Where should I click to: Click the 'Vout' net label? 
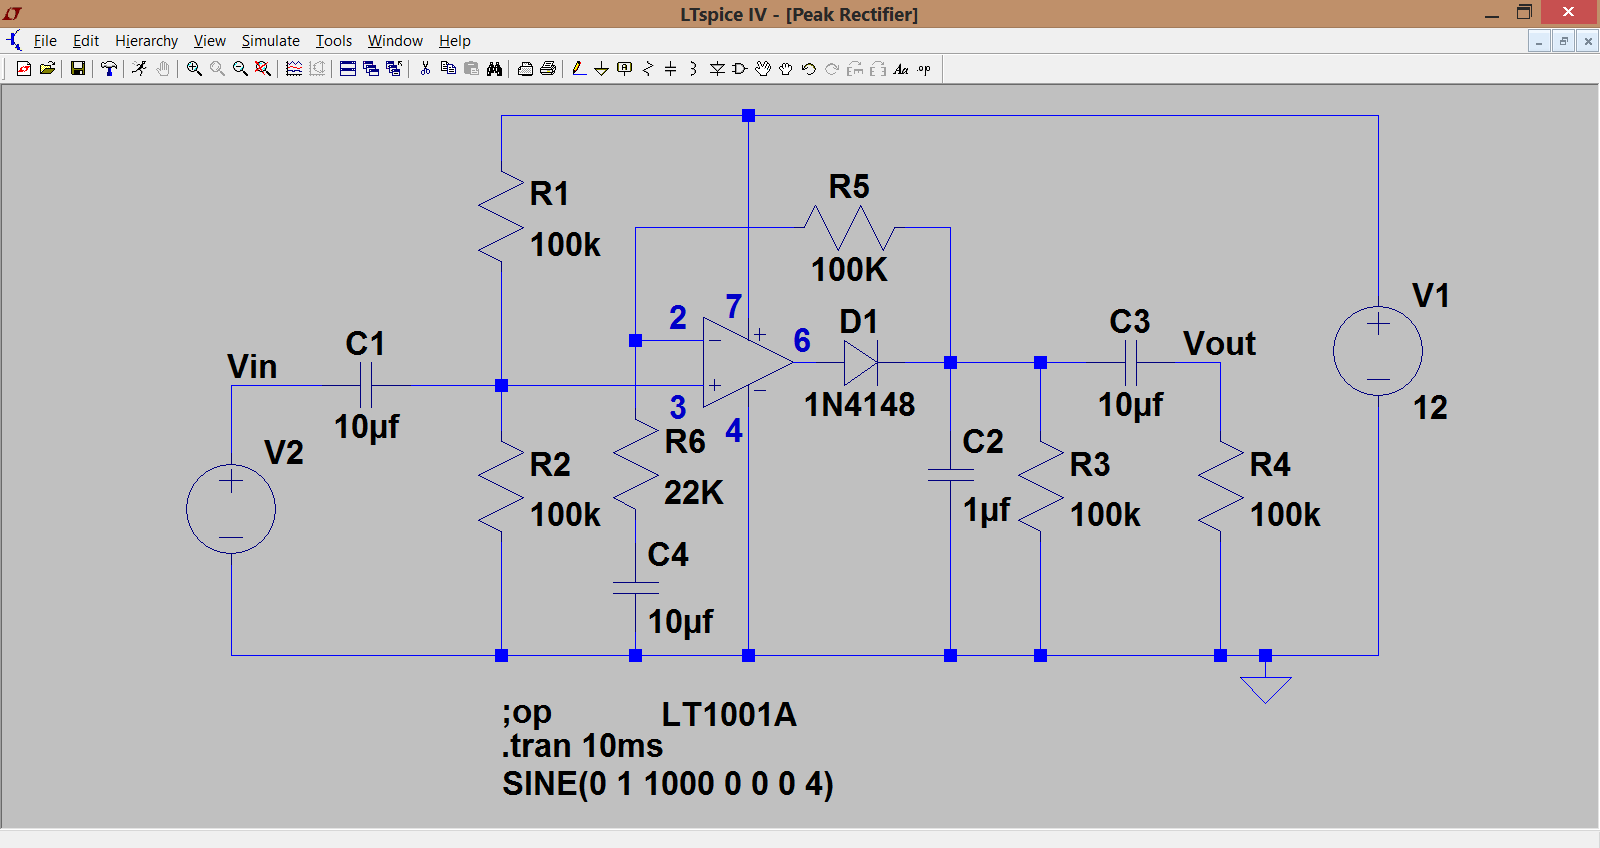coord(1219,344)
